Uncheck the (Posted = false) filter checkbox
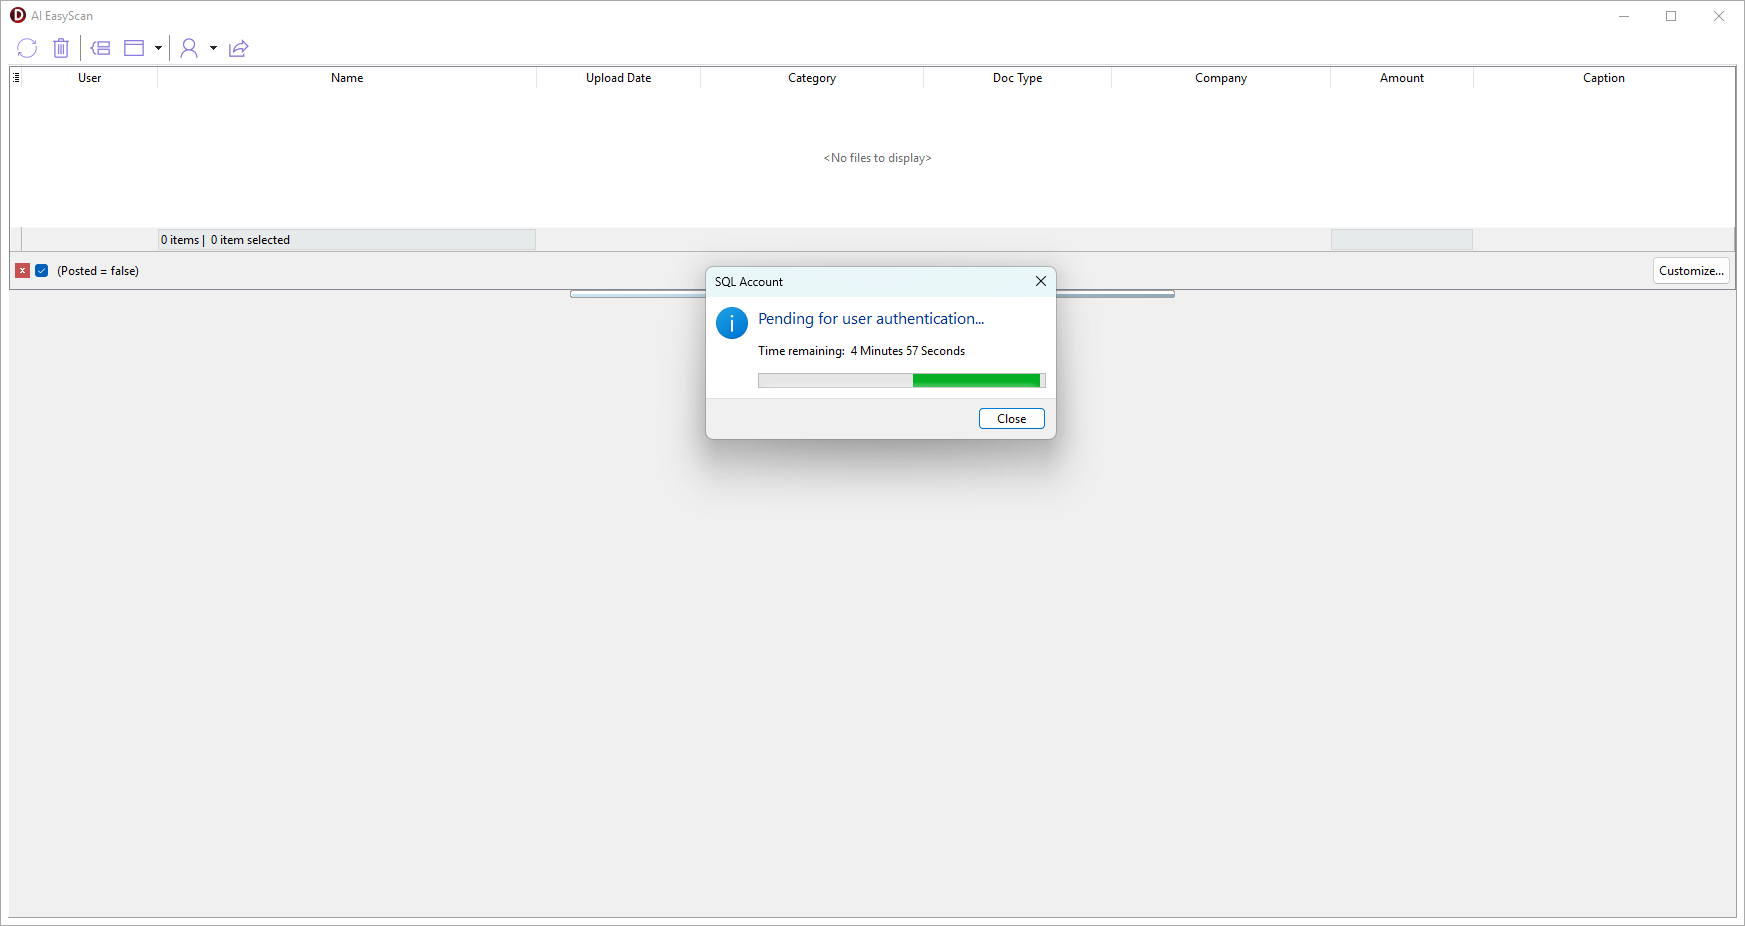 click(x=42, y=271)
